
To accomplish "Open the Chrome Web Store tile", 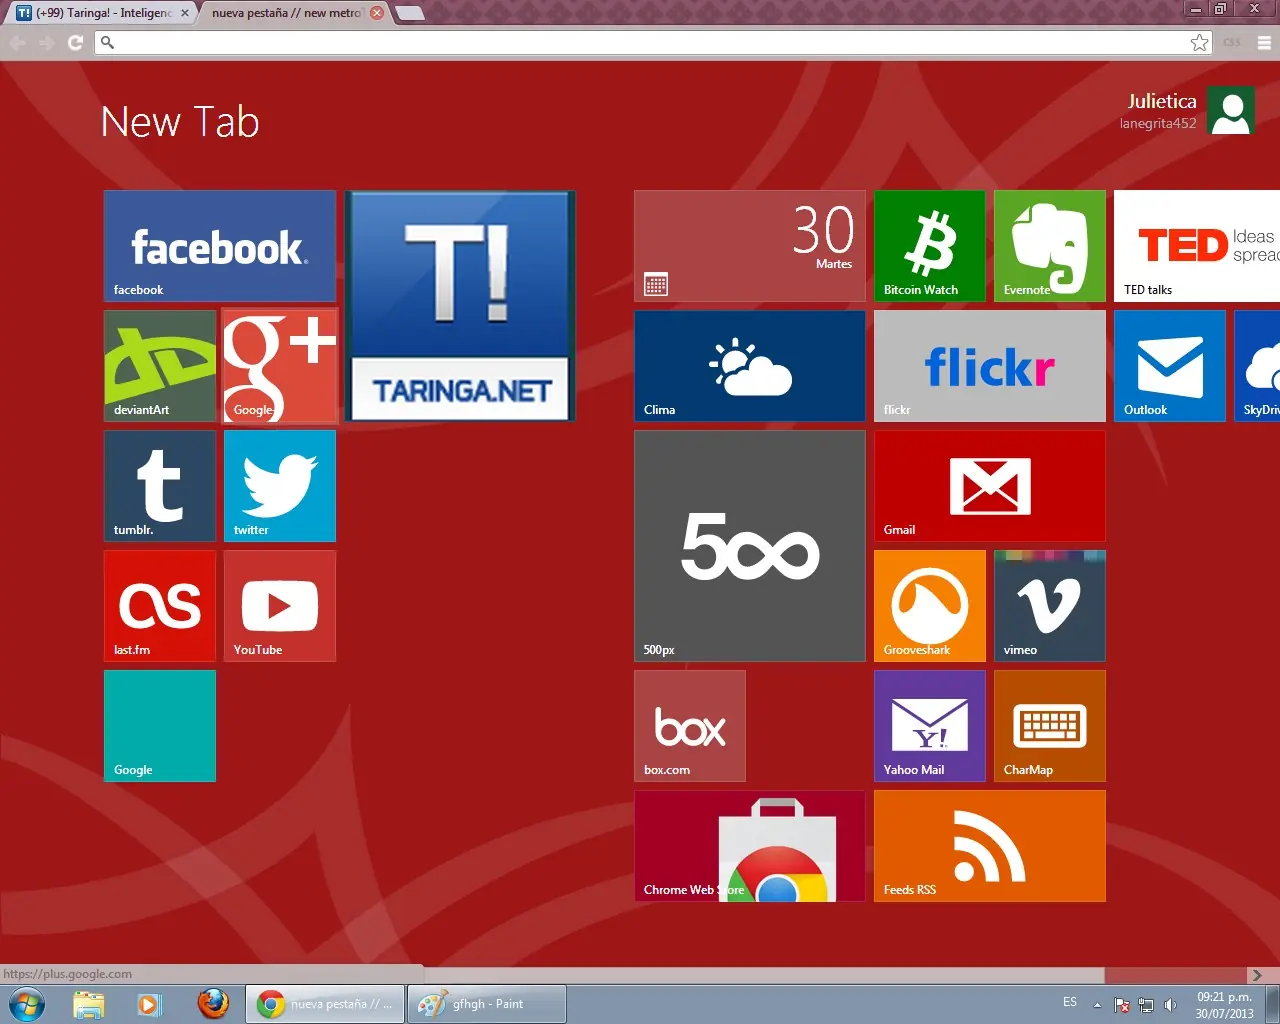I will (x=750, y=846).
